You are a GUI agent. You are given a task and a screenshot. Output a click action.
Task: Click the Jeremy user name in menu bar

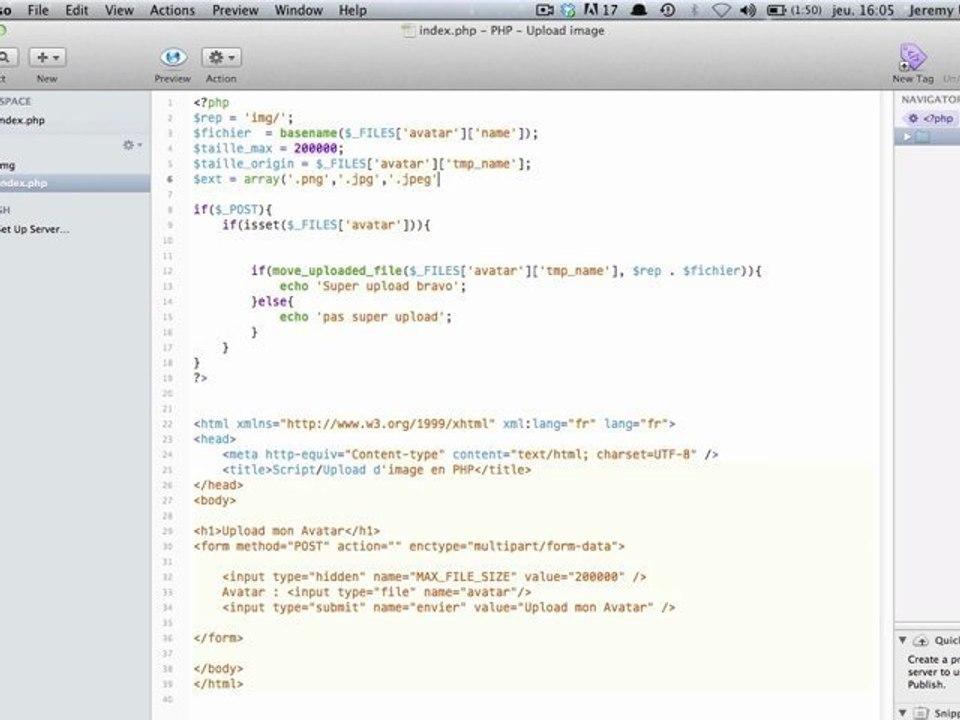click(933, 10)
